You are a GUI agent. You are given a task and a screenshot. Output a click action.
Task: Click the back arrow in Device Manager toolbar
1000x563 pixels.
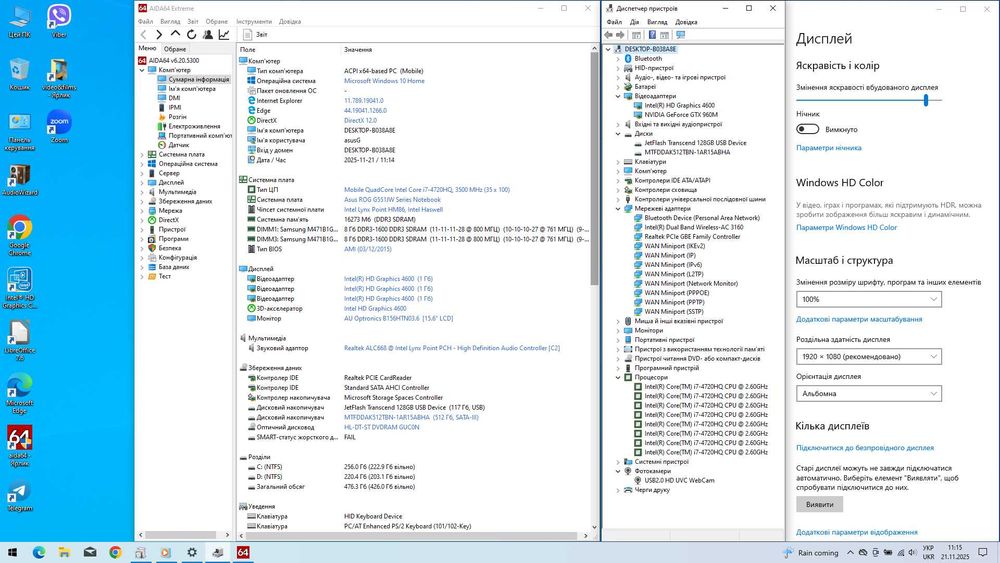tap(608, 35)
